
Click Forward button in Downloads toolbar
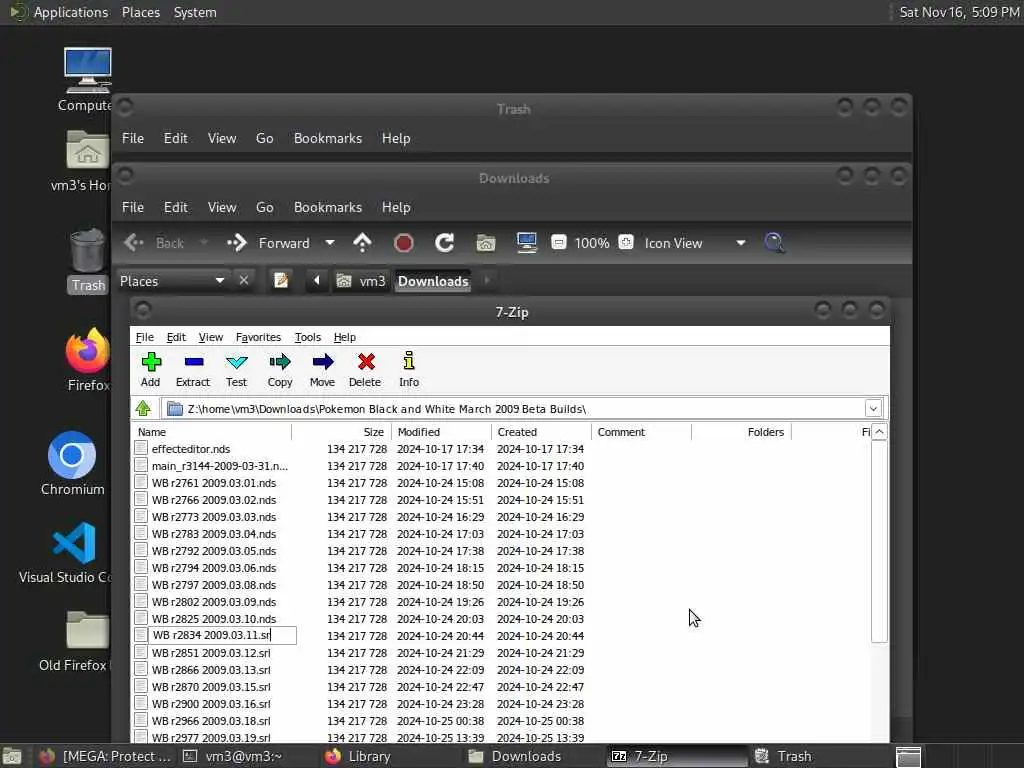(x=269, y=243)
